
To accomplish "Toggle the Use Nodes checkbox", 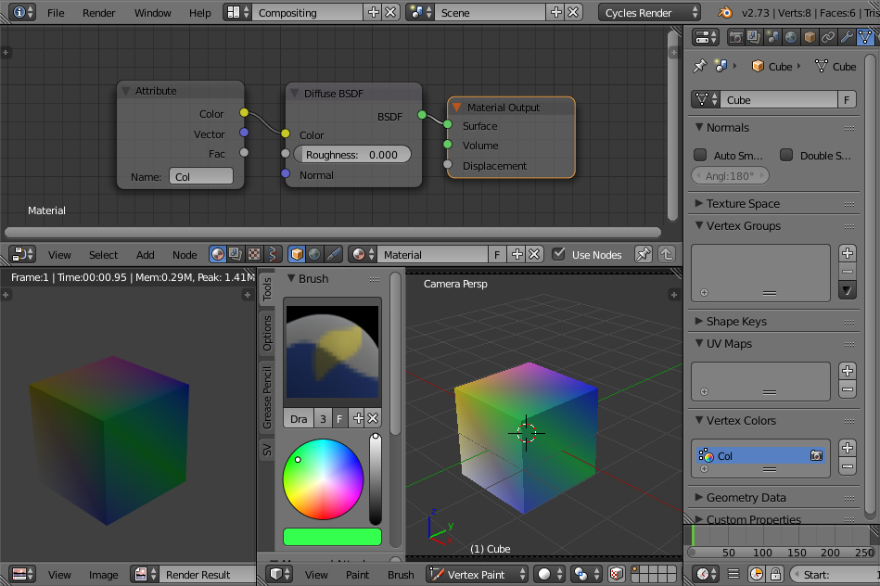I will (558, 254).
